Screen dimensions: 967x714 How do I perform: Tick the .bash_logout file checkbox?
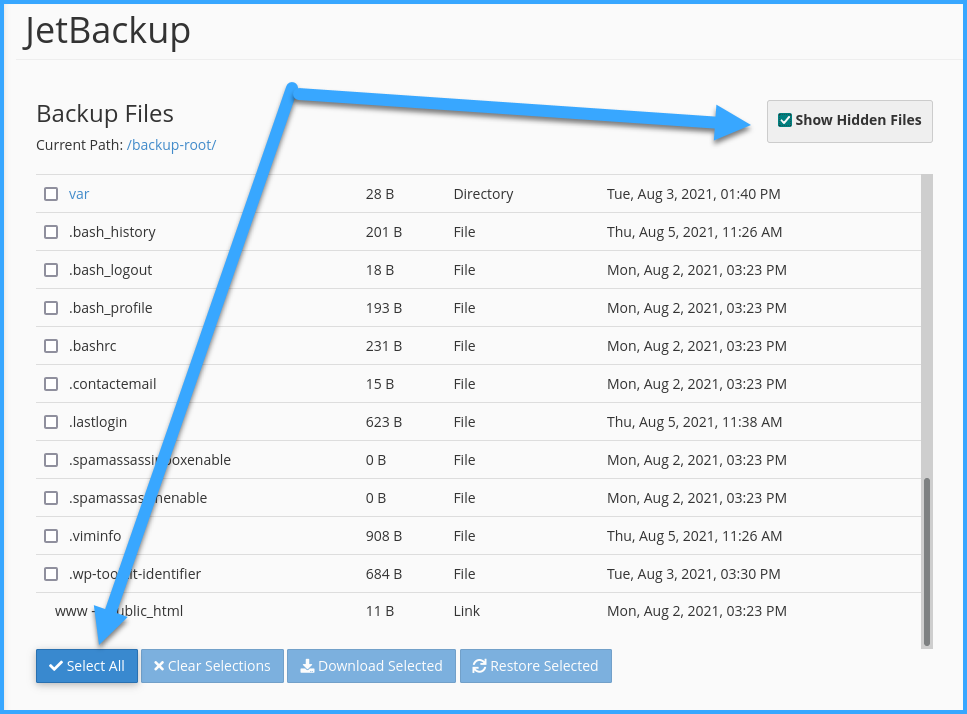click(x=51, y=270)
